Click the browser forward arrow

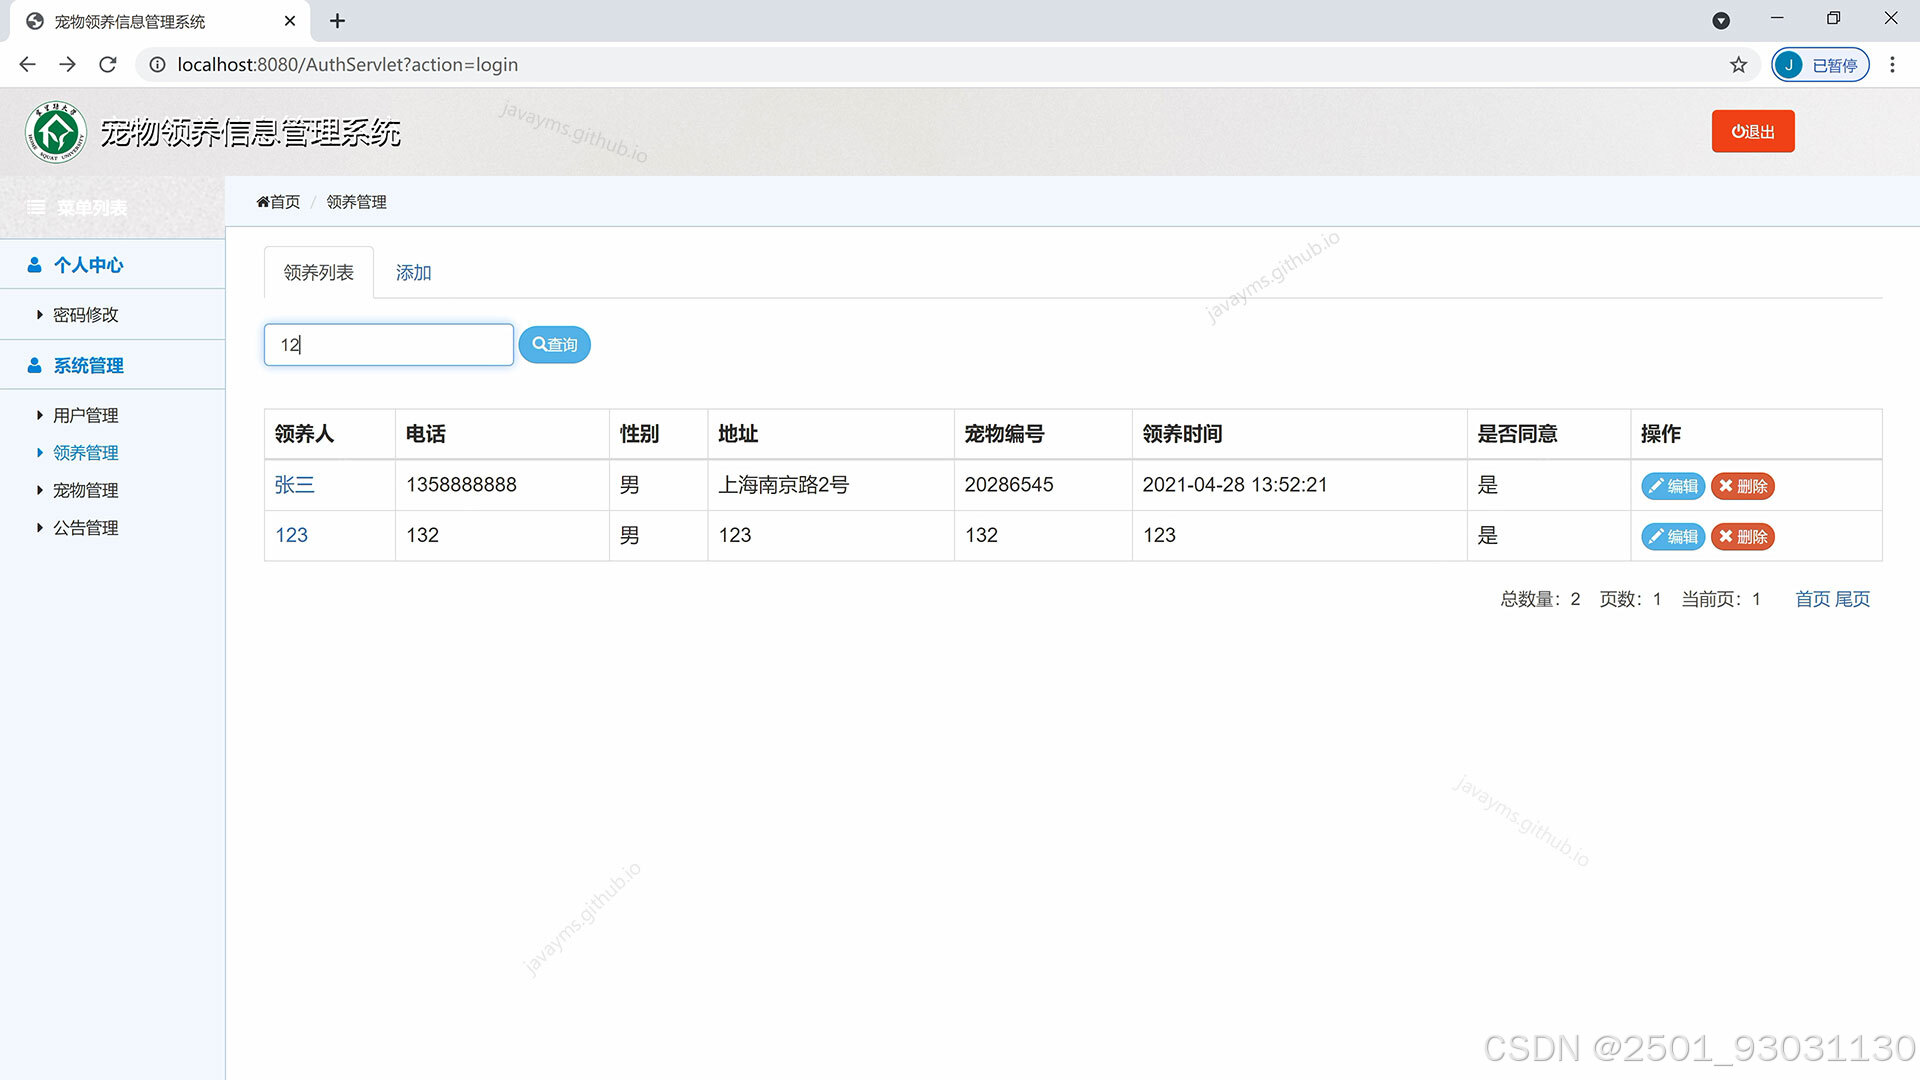[x=67, y=65]
